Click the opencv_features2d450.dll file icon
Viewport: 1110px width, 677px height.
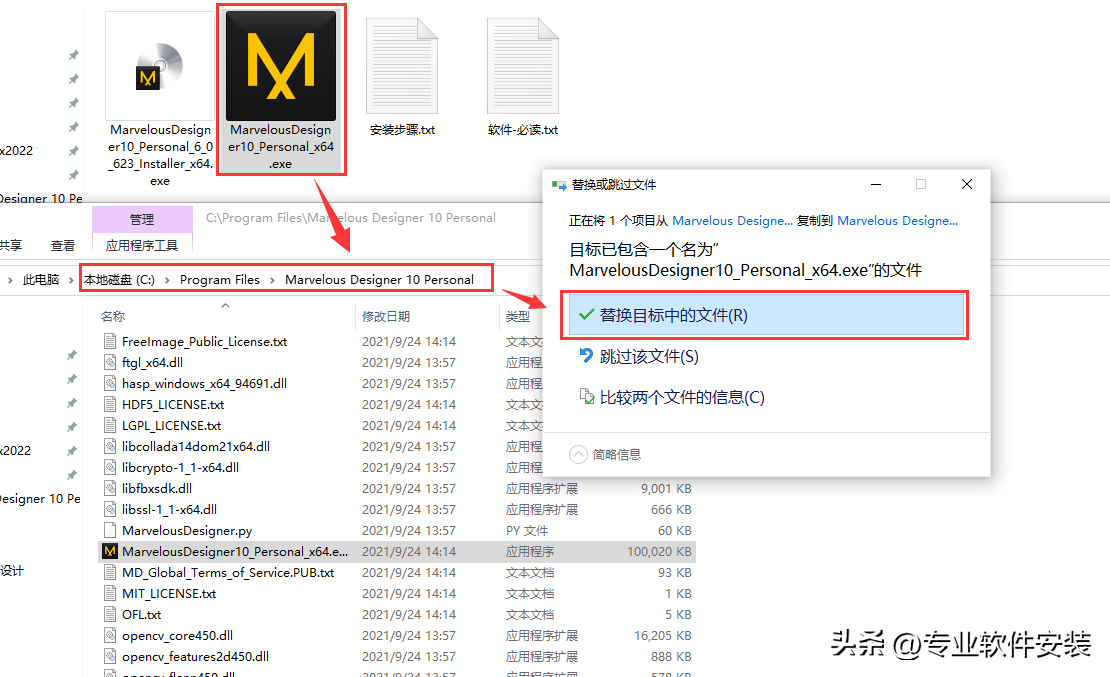(x=110, y=656)
